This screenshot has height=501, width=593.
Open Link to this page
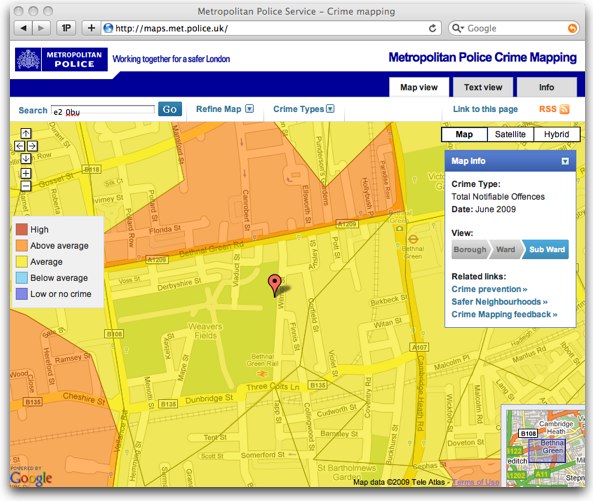[x=485, y=109]
